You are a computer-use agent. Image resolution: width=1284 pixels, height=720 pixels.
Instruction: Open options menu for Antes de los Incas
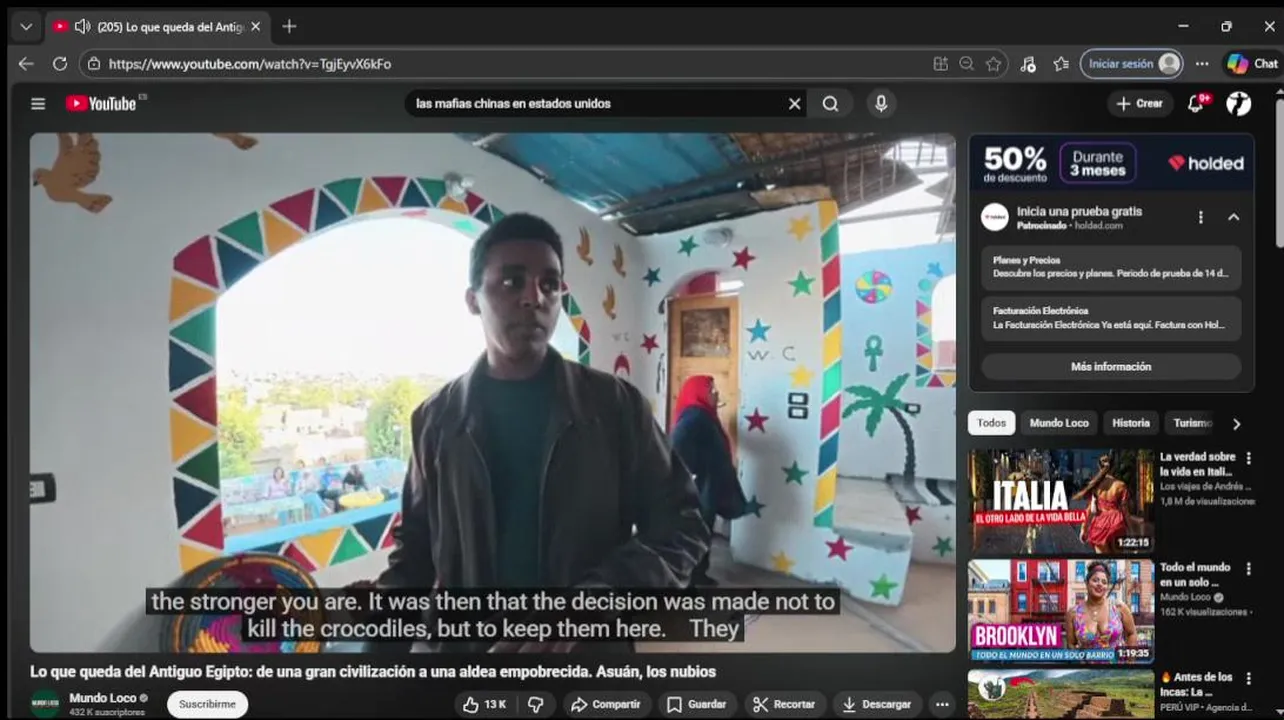tap(1248, 678)
